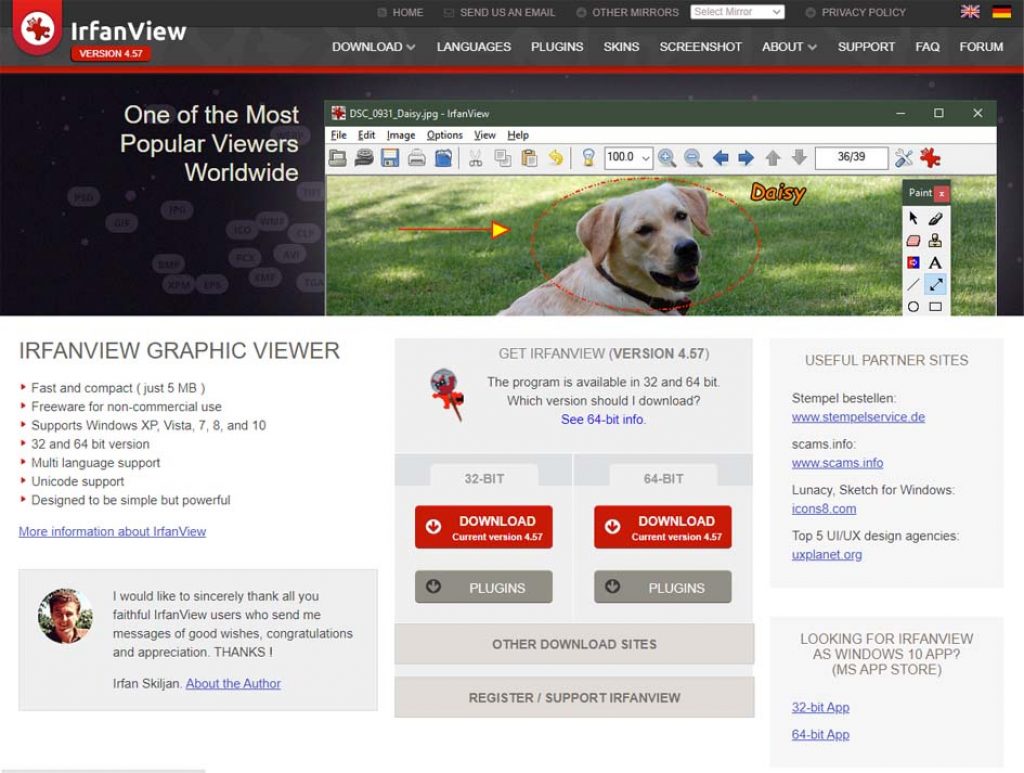The image size is (1024, 773).
Task: Click the blue icon between Print and Cut
Action: coord(443,158)
